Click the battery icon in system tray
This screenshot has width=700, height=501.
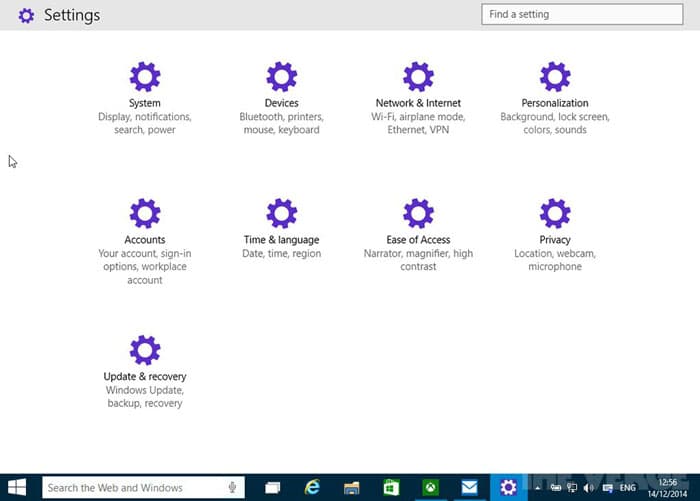tap(555, 488)
